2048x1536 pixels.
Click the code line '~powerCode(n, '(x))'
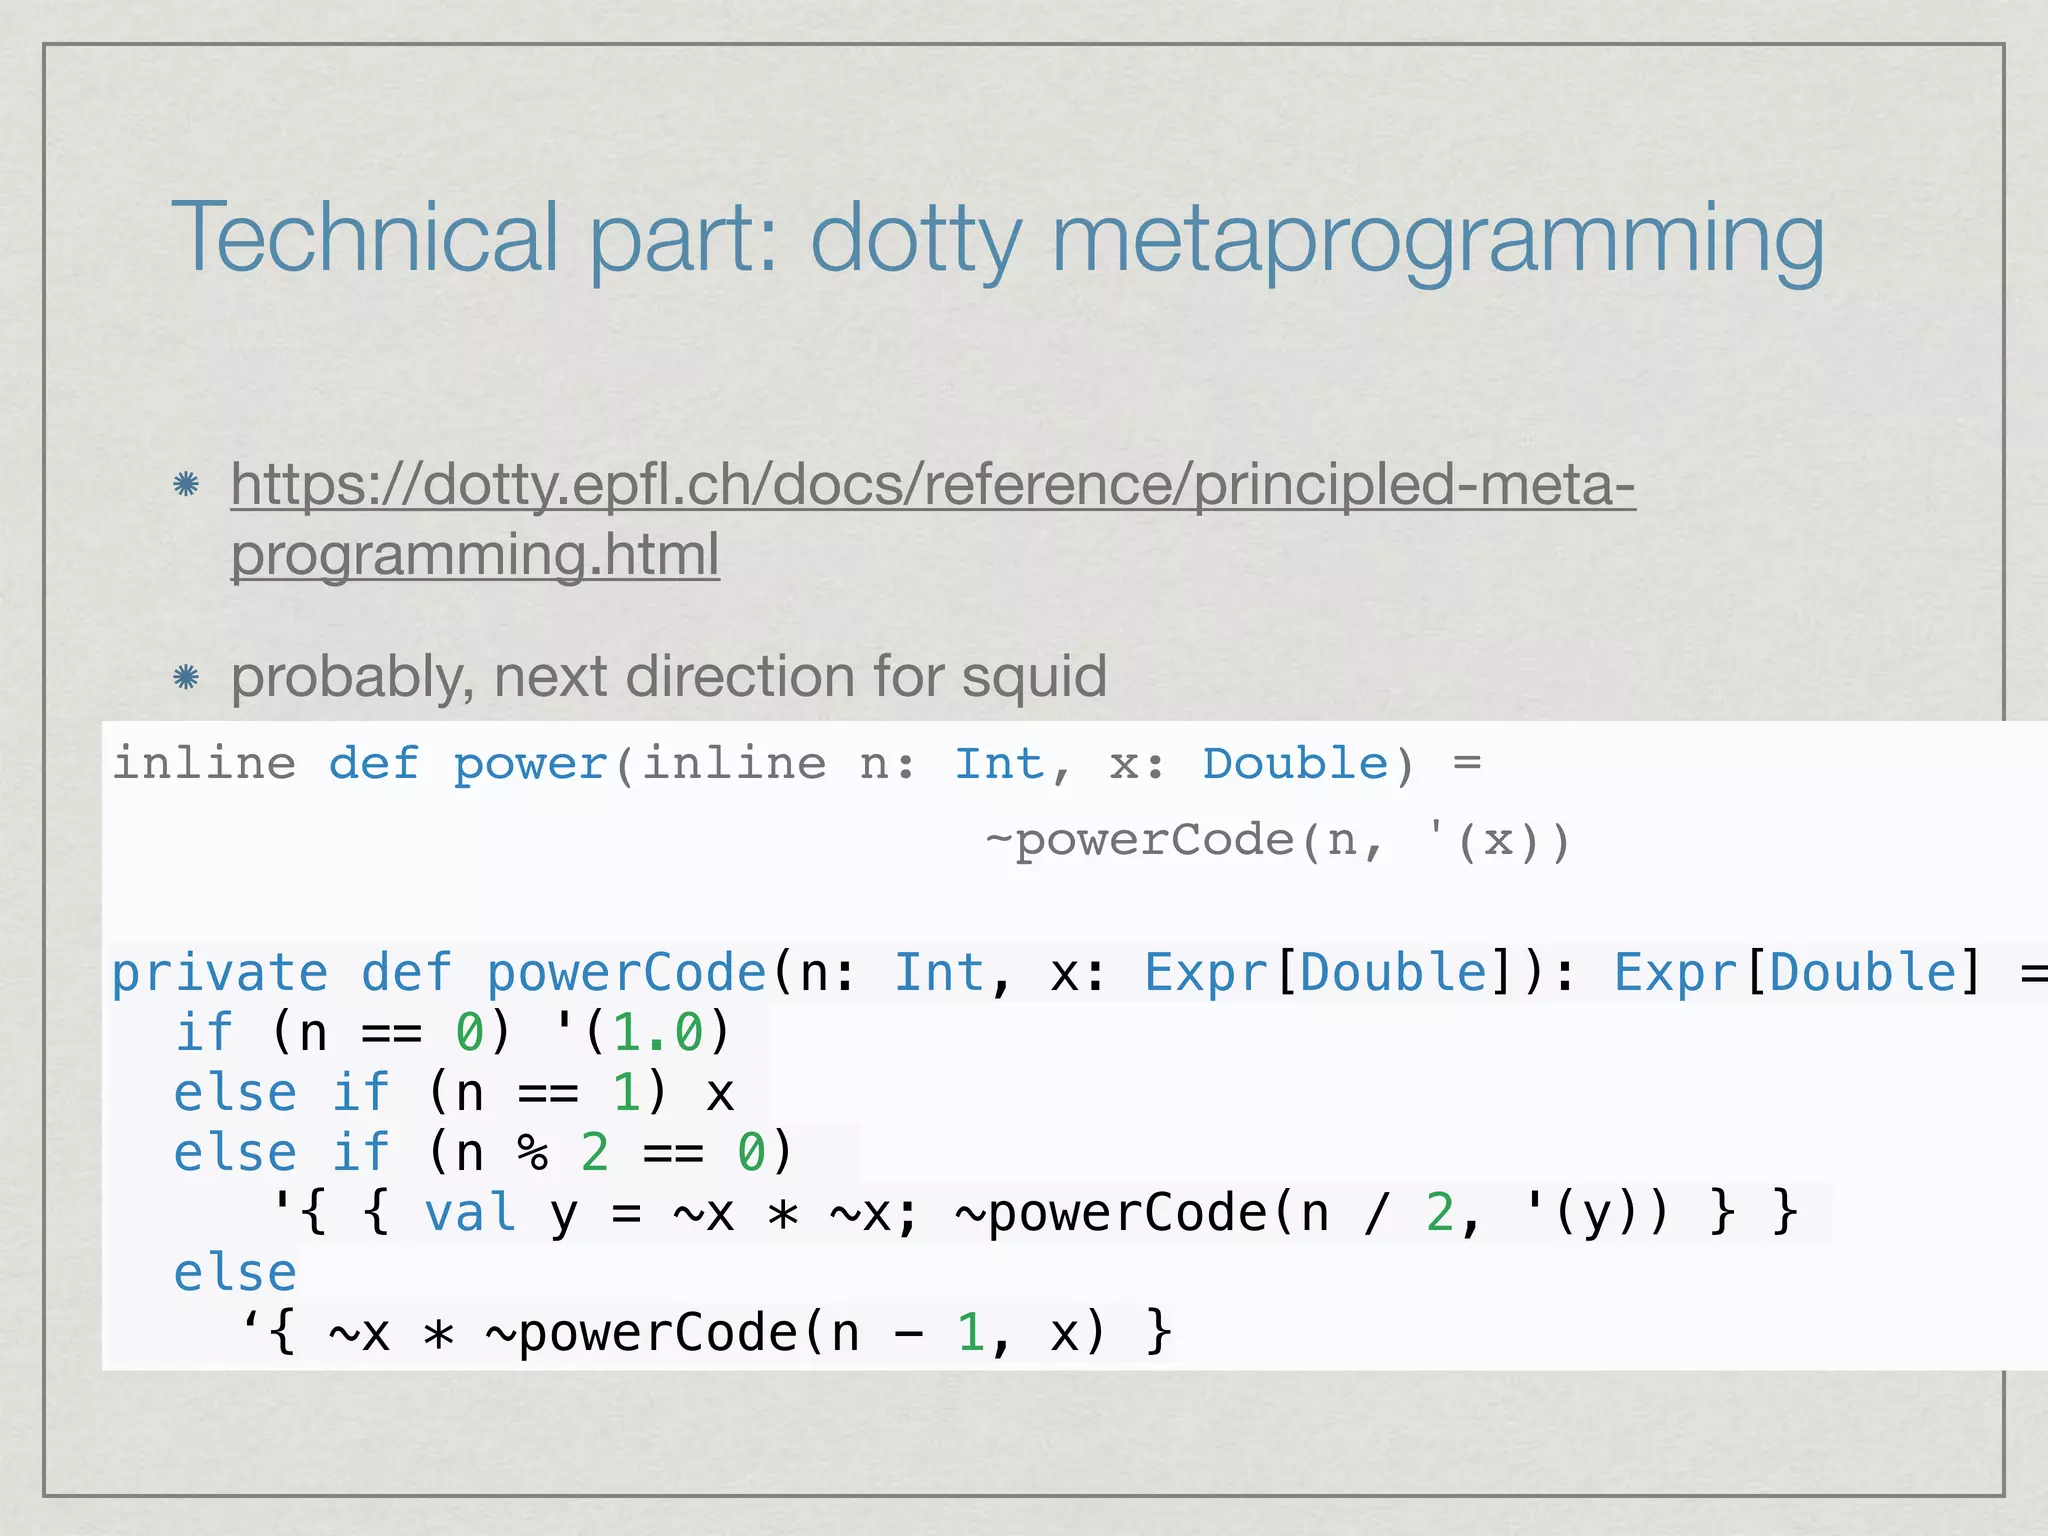point(1278,840)
